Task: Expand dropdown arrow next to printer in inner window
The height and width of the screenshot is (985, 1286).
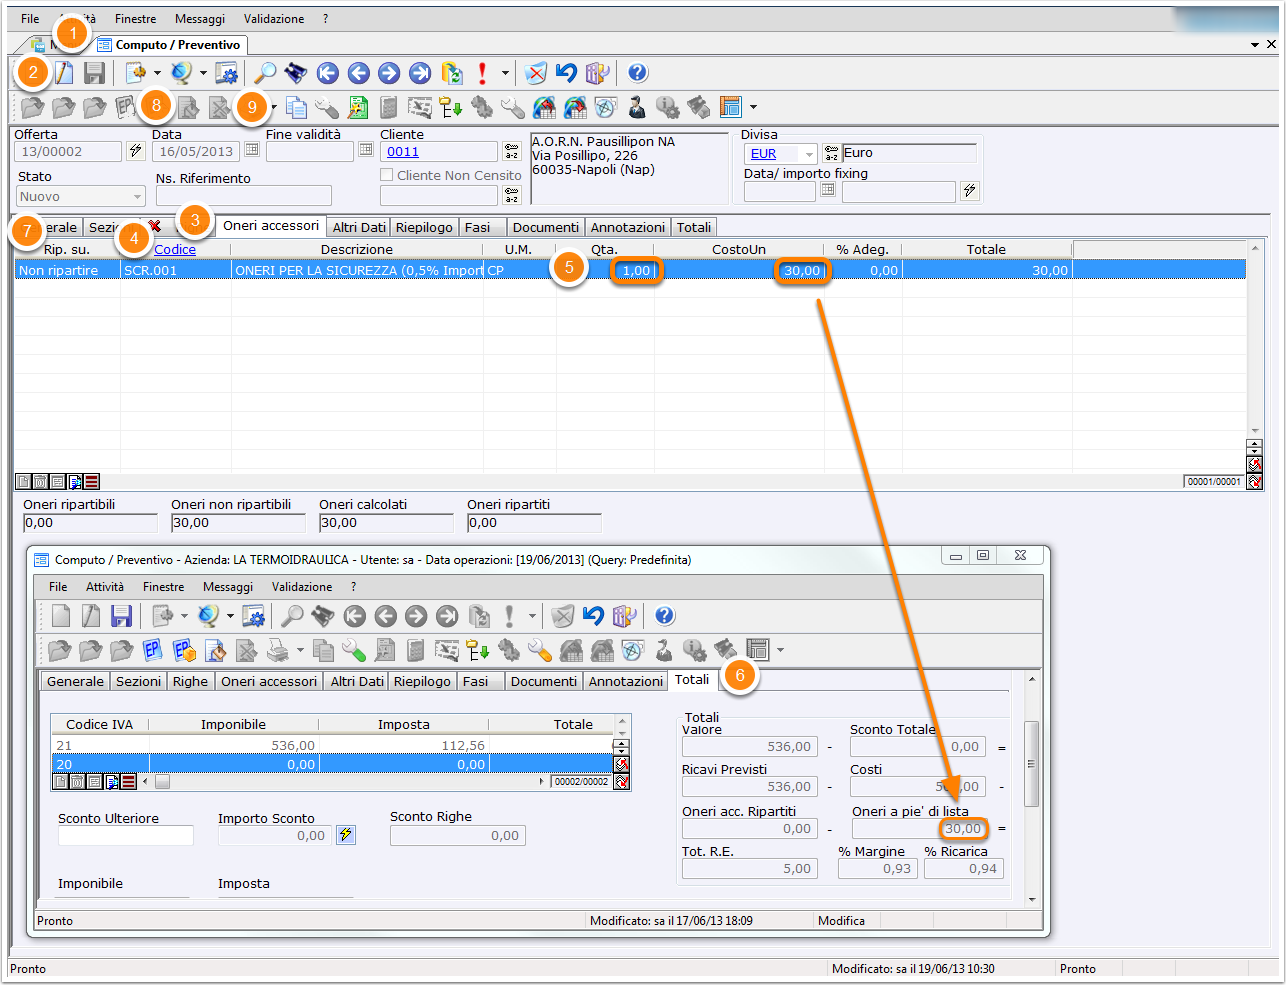Action: coord(300,651)
